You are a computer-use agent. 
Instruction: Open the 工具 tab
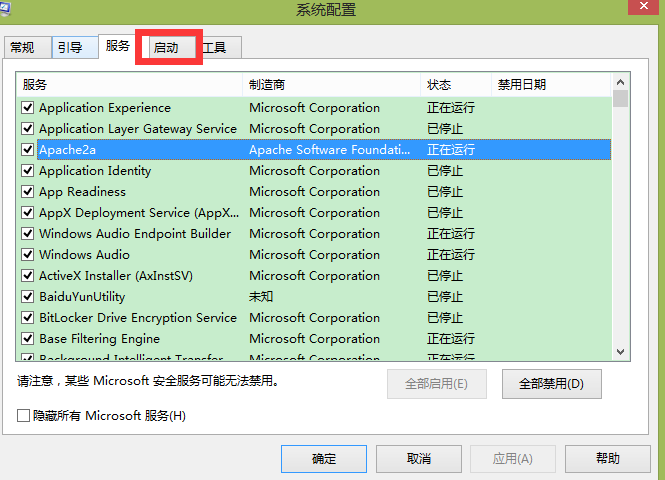click(x=215, y=48)
